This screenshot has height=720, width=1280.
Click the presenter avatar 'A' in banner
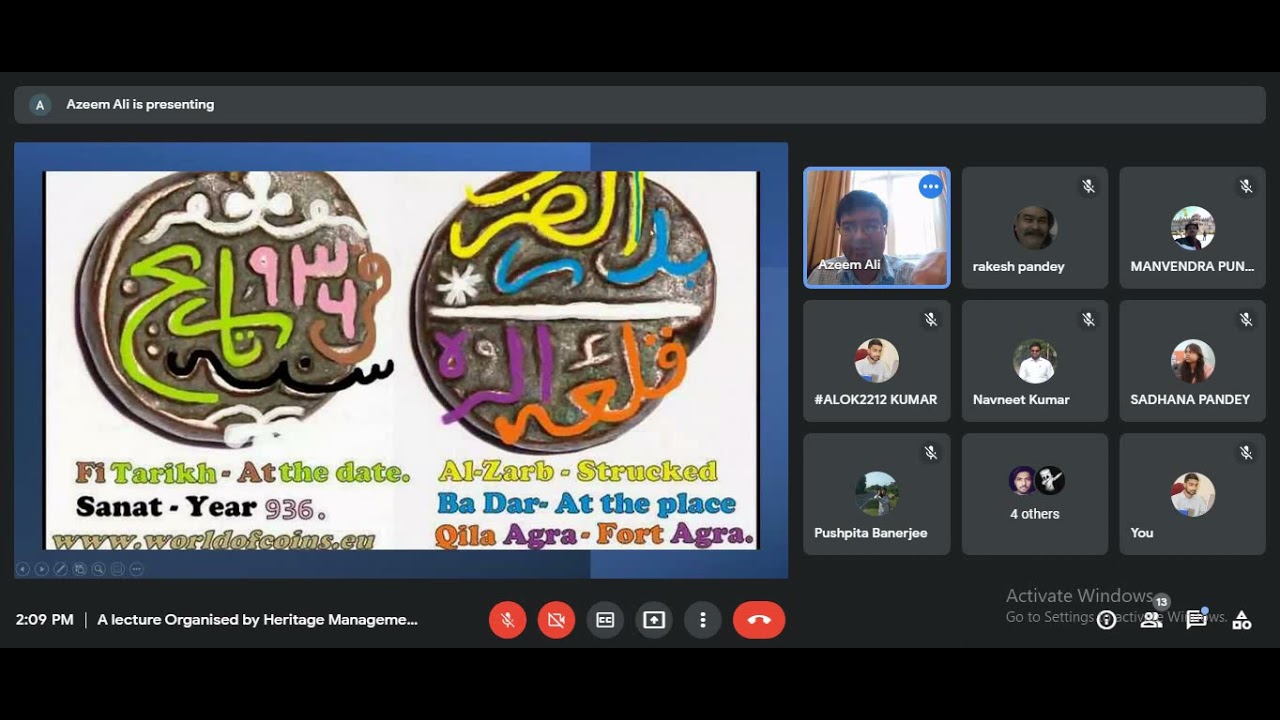(40, 104)
